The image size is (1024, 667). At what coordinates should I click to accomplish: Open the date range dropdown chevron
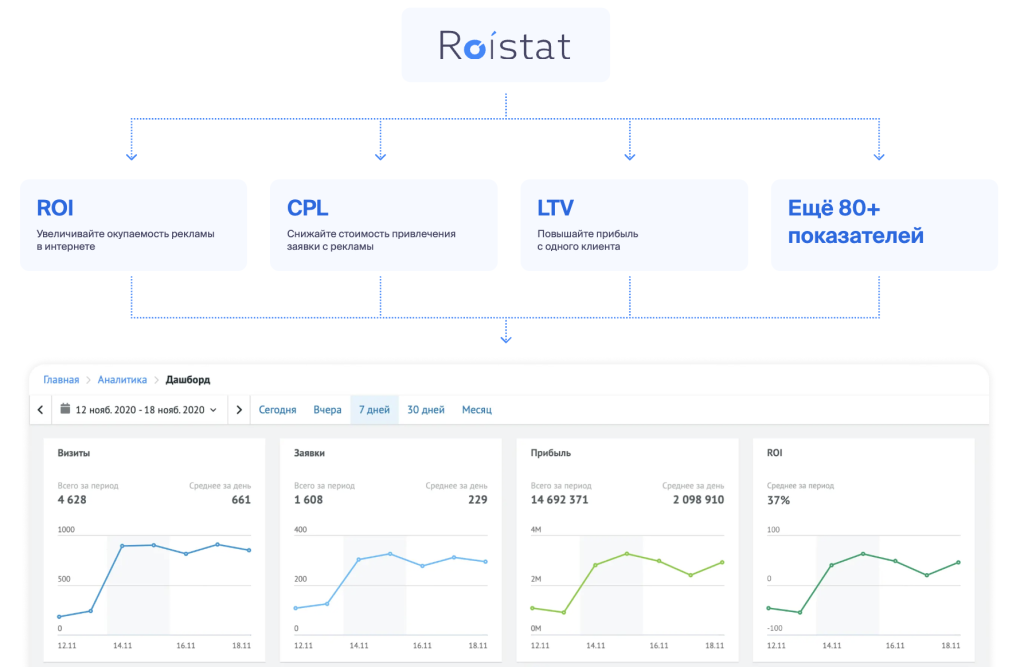(x=213, y=410)
